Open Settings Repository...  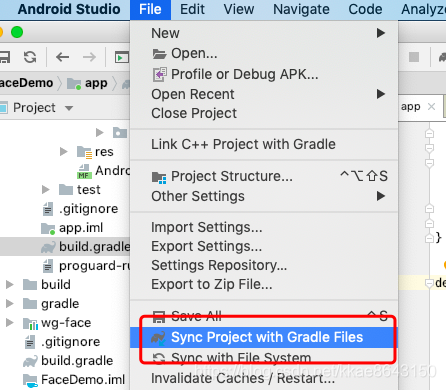[x=264, y=265]
